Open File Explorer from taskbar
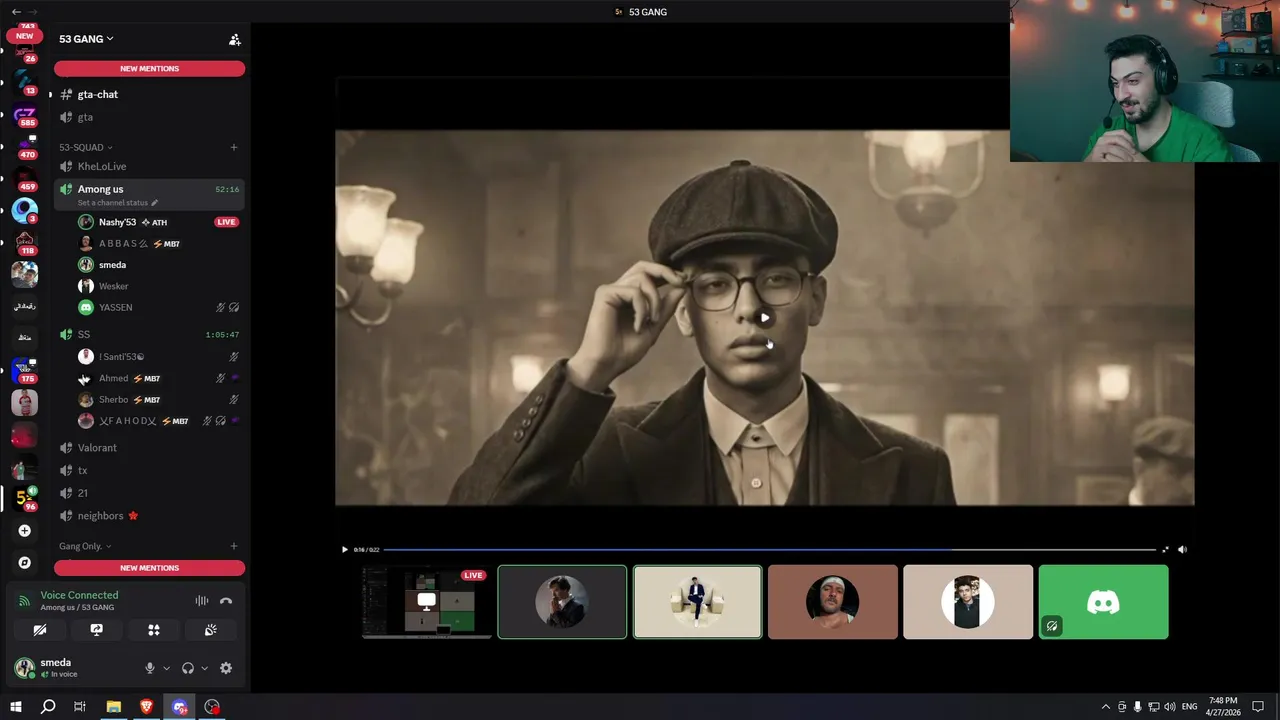This screenshot has height=720, width=1280. 114,707
